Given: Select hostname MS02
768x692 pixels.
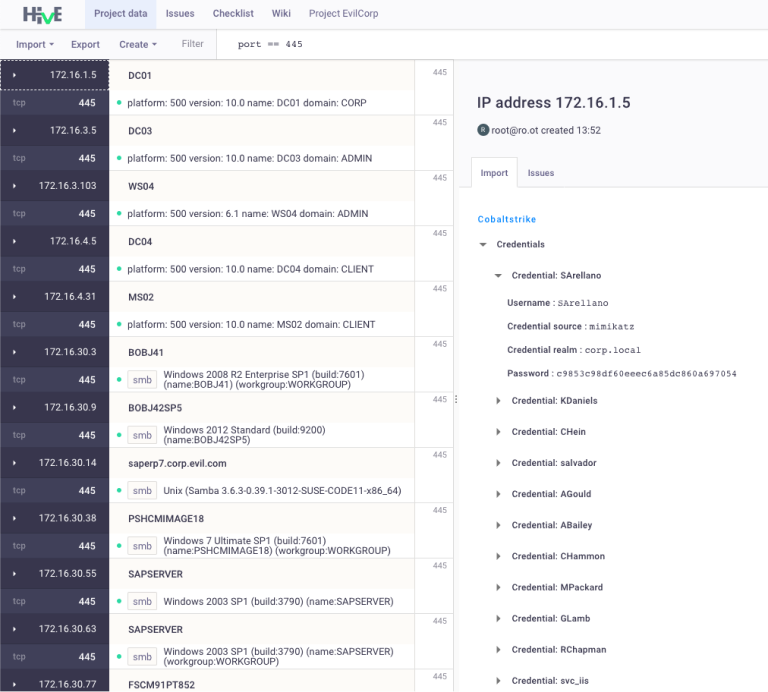Looking at the screenshot, I should [x=141, y=297].
